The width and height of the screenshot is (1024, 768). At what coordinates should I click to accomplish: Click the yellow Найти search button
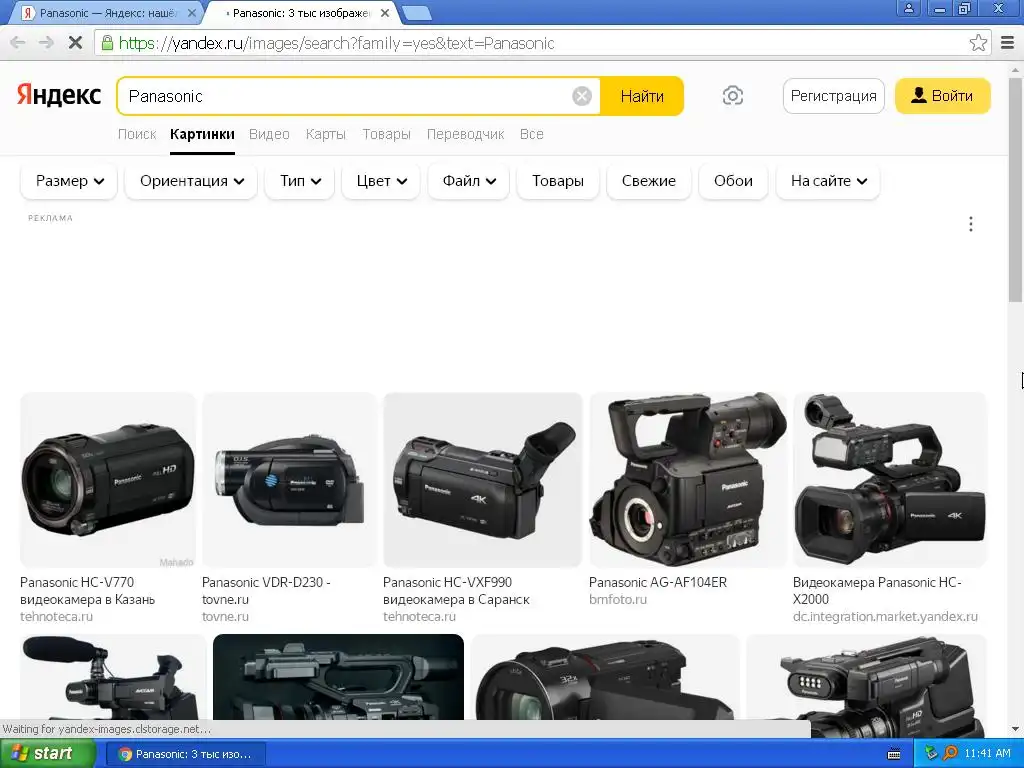point(642,96)
